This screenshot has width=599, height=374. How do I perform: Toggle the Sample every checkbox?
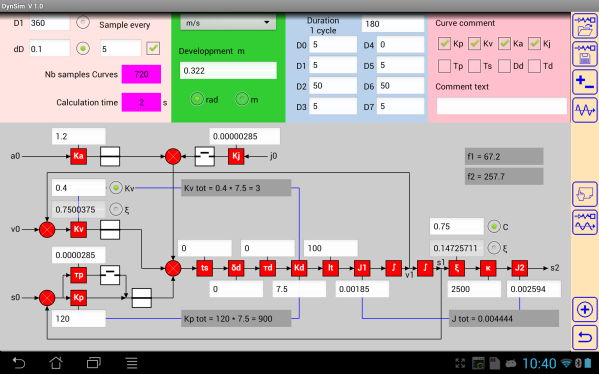click(153, 49)
